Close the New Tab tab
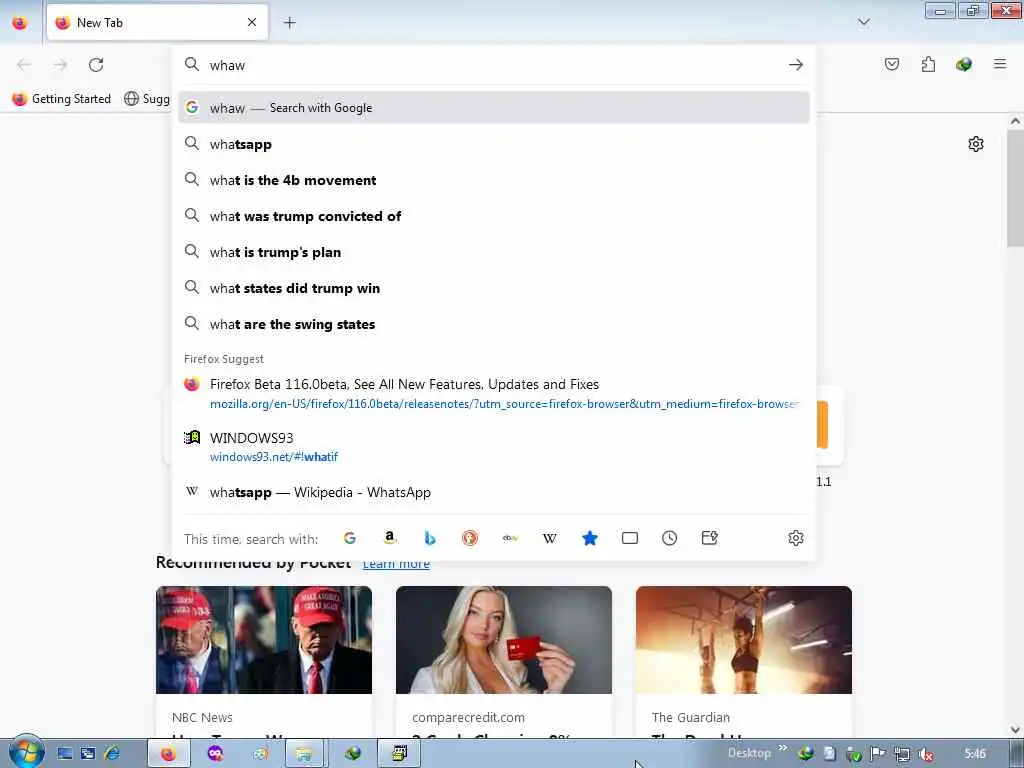 coord(251,22)
